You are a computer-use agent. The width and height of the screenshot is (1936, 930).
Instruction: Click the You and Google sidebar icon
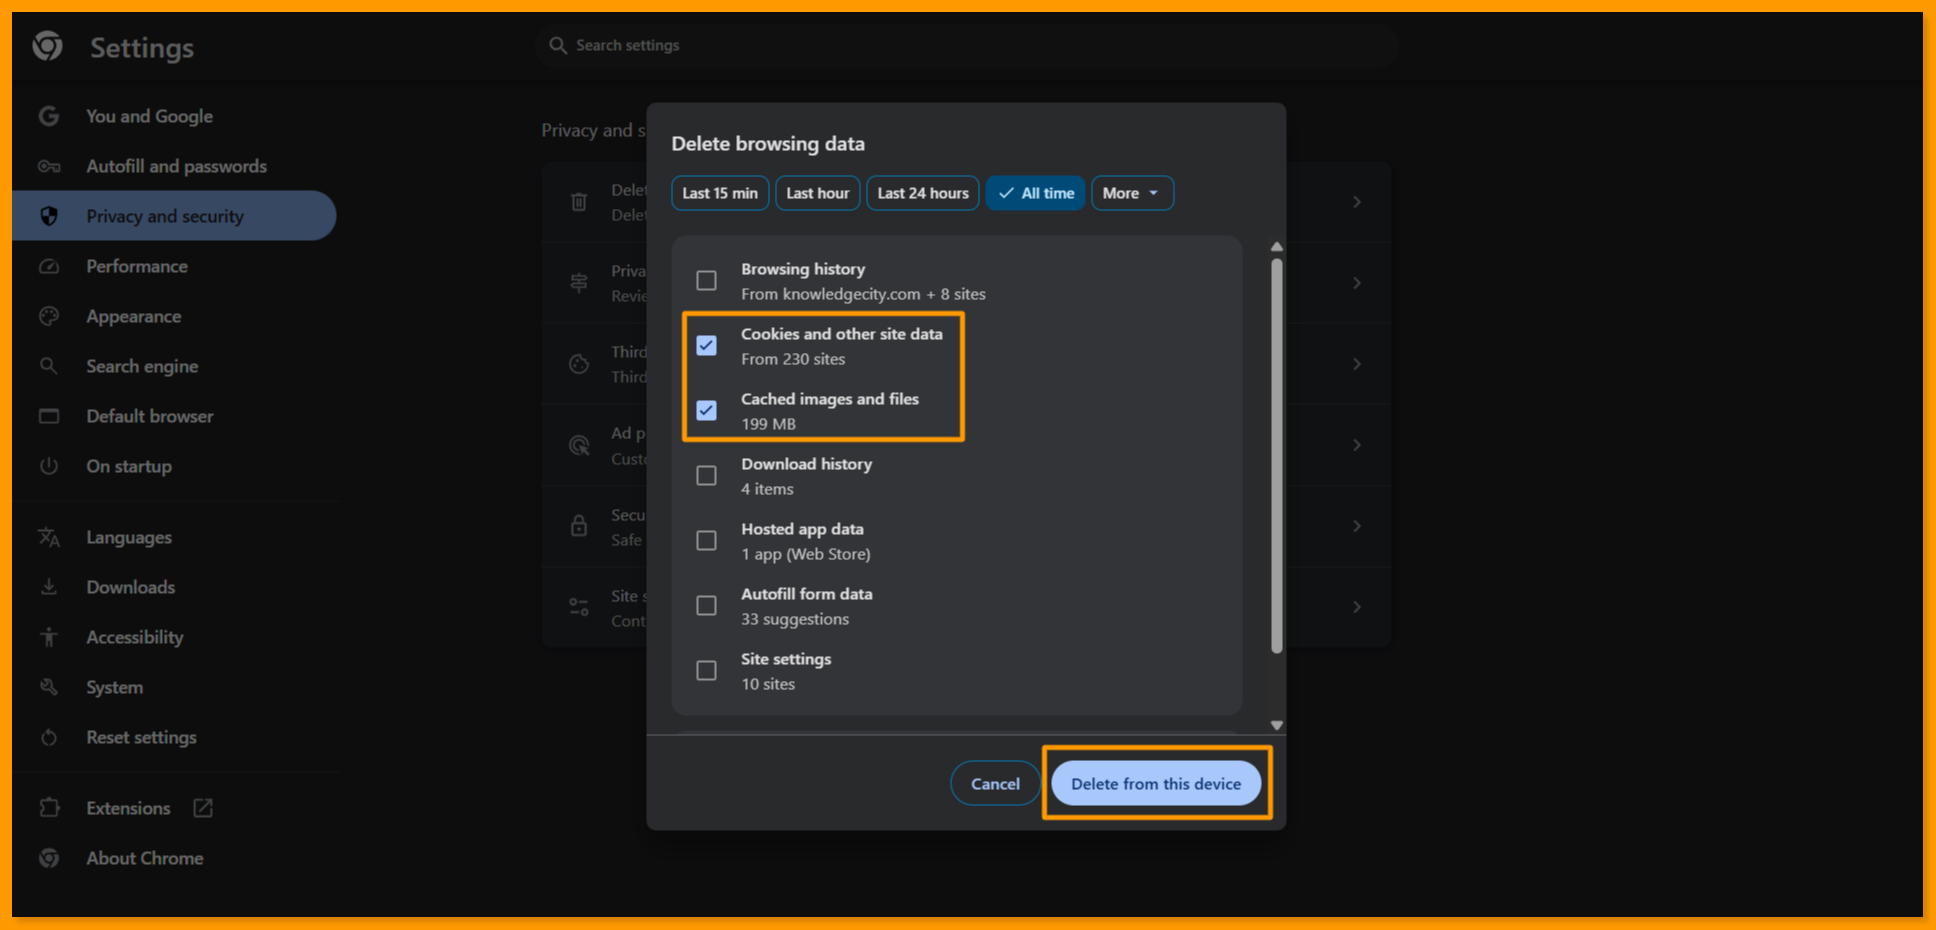[48, 116]
